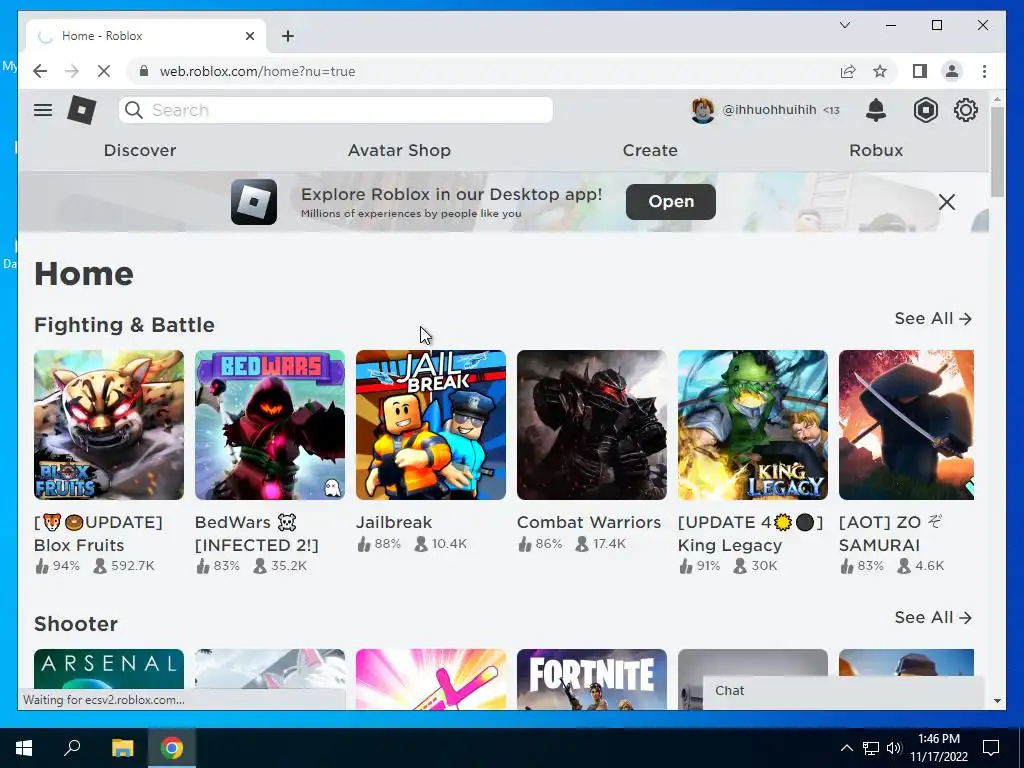Click the Roblox logo icon
This screenshot has height=768, width=1024.
tap(82, 110)
